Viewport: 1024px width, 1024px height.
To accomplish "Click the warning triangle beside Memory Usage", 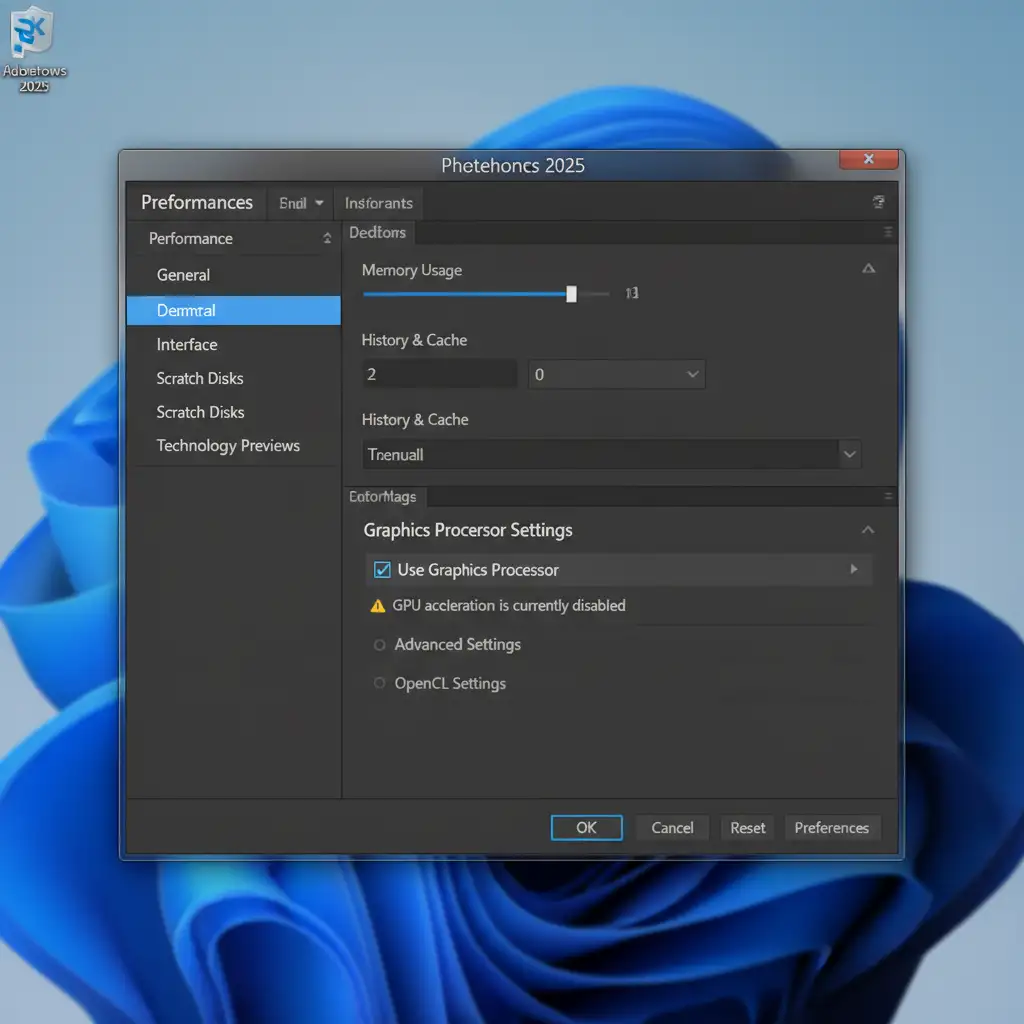I will (x=868, y=269).
